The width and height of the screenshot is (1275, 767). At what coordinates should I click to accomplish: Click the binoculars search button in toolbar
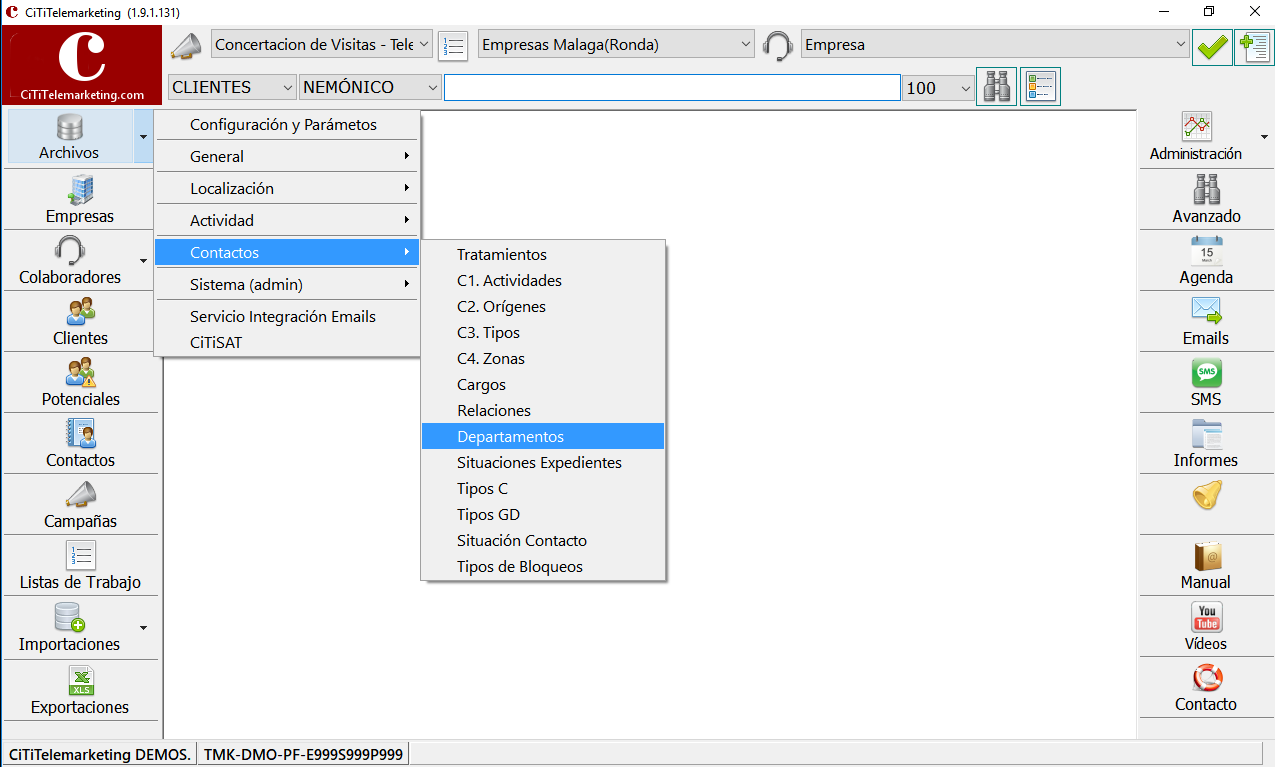(x=996, y=87)
